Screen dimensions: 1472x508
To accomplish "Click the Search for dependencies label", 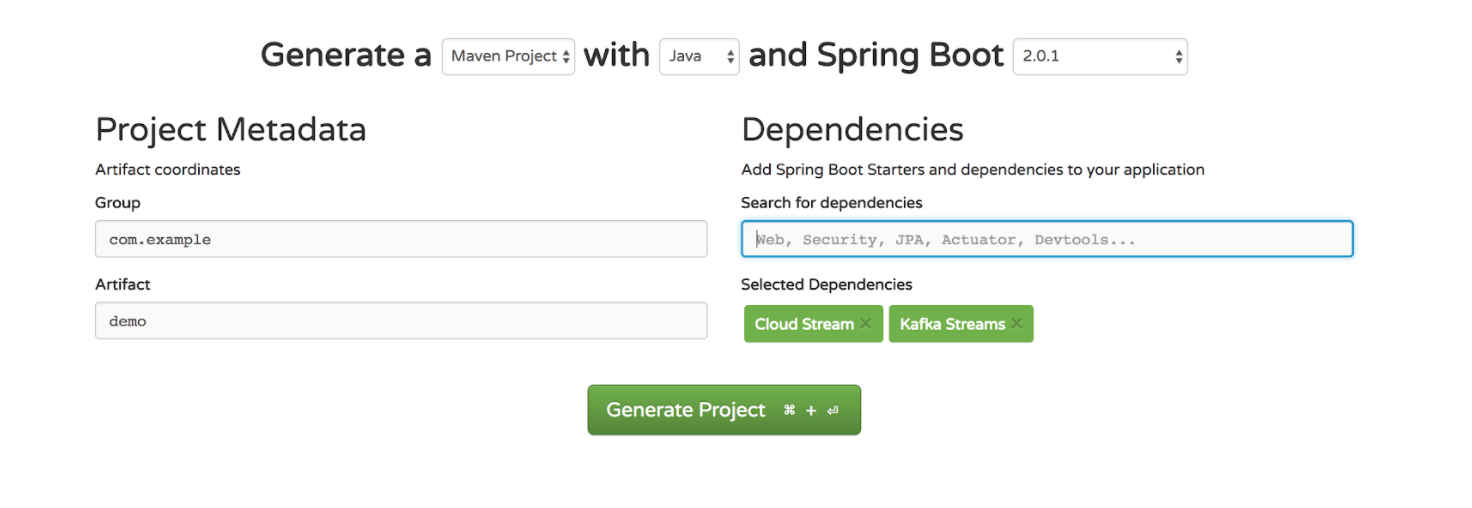I will click(x=832, y=203).
